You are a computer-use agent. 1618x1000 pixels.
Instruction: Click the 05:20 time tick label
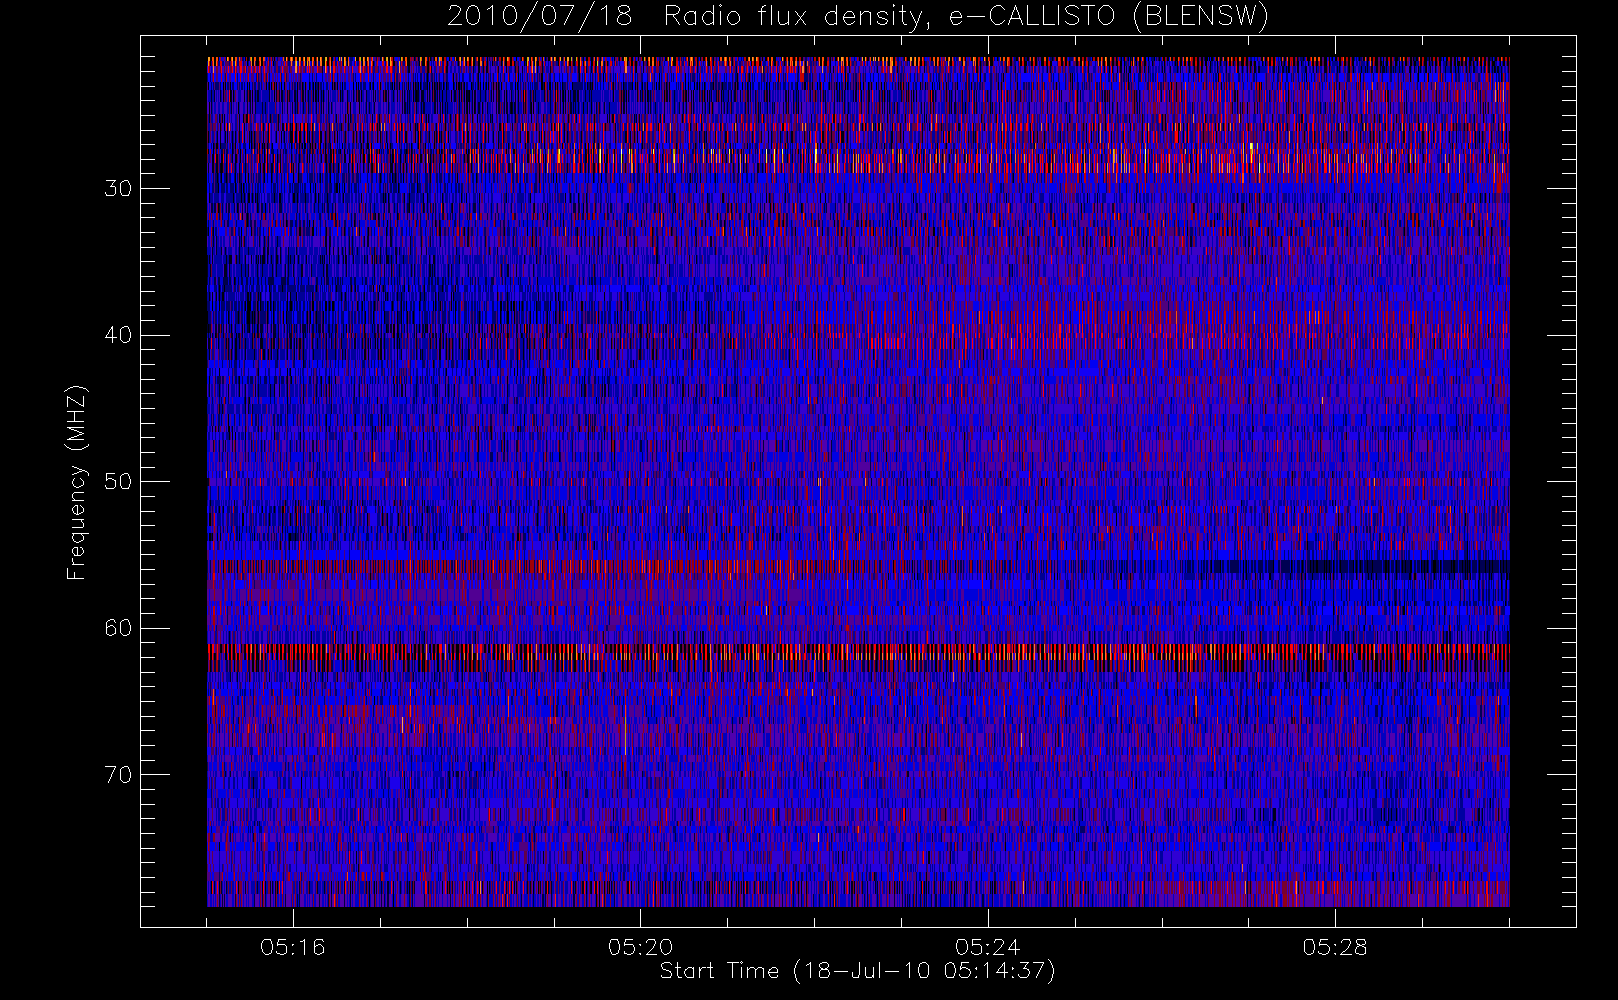[x=640, y=947]
